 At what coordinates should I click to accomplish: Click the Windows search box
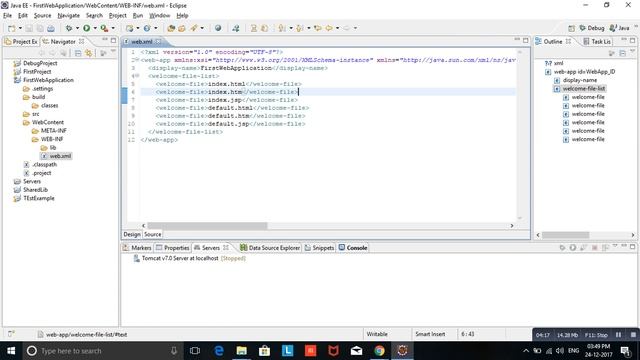(100, 351)
